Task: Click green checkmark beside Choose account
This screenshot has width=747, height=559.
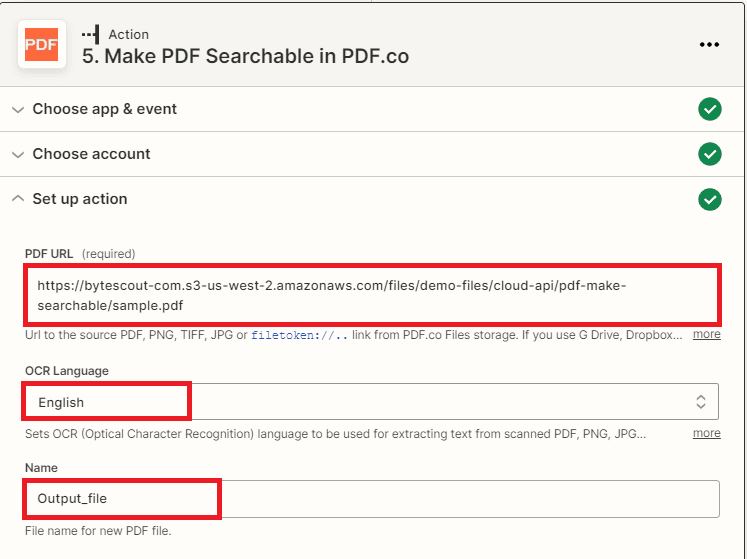Action: pos(709,154)
